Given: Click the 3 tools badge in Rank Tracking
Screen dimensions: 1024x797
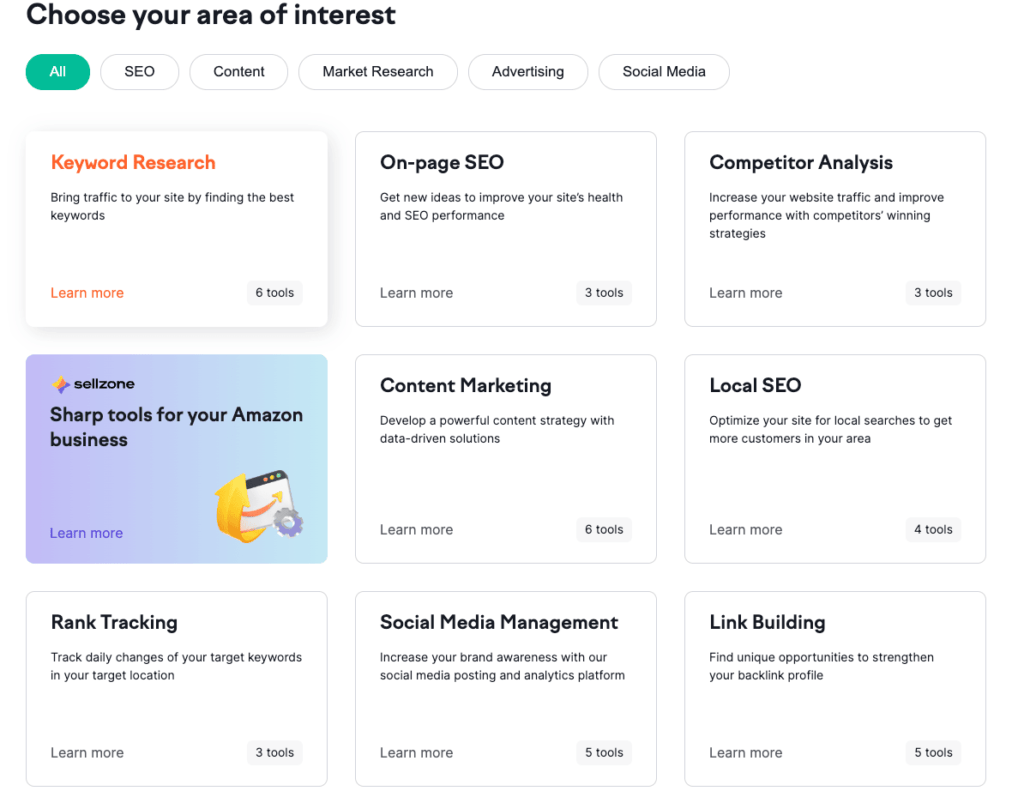Looking at the screenshot, I should (274, 753).
